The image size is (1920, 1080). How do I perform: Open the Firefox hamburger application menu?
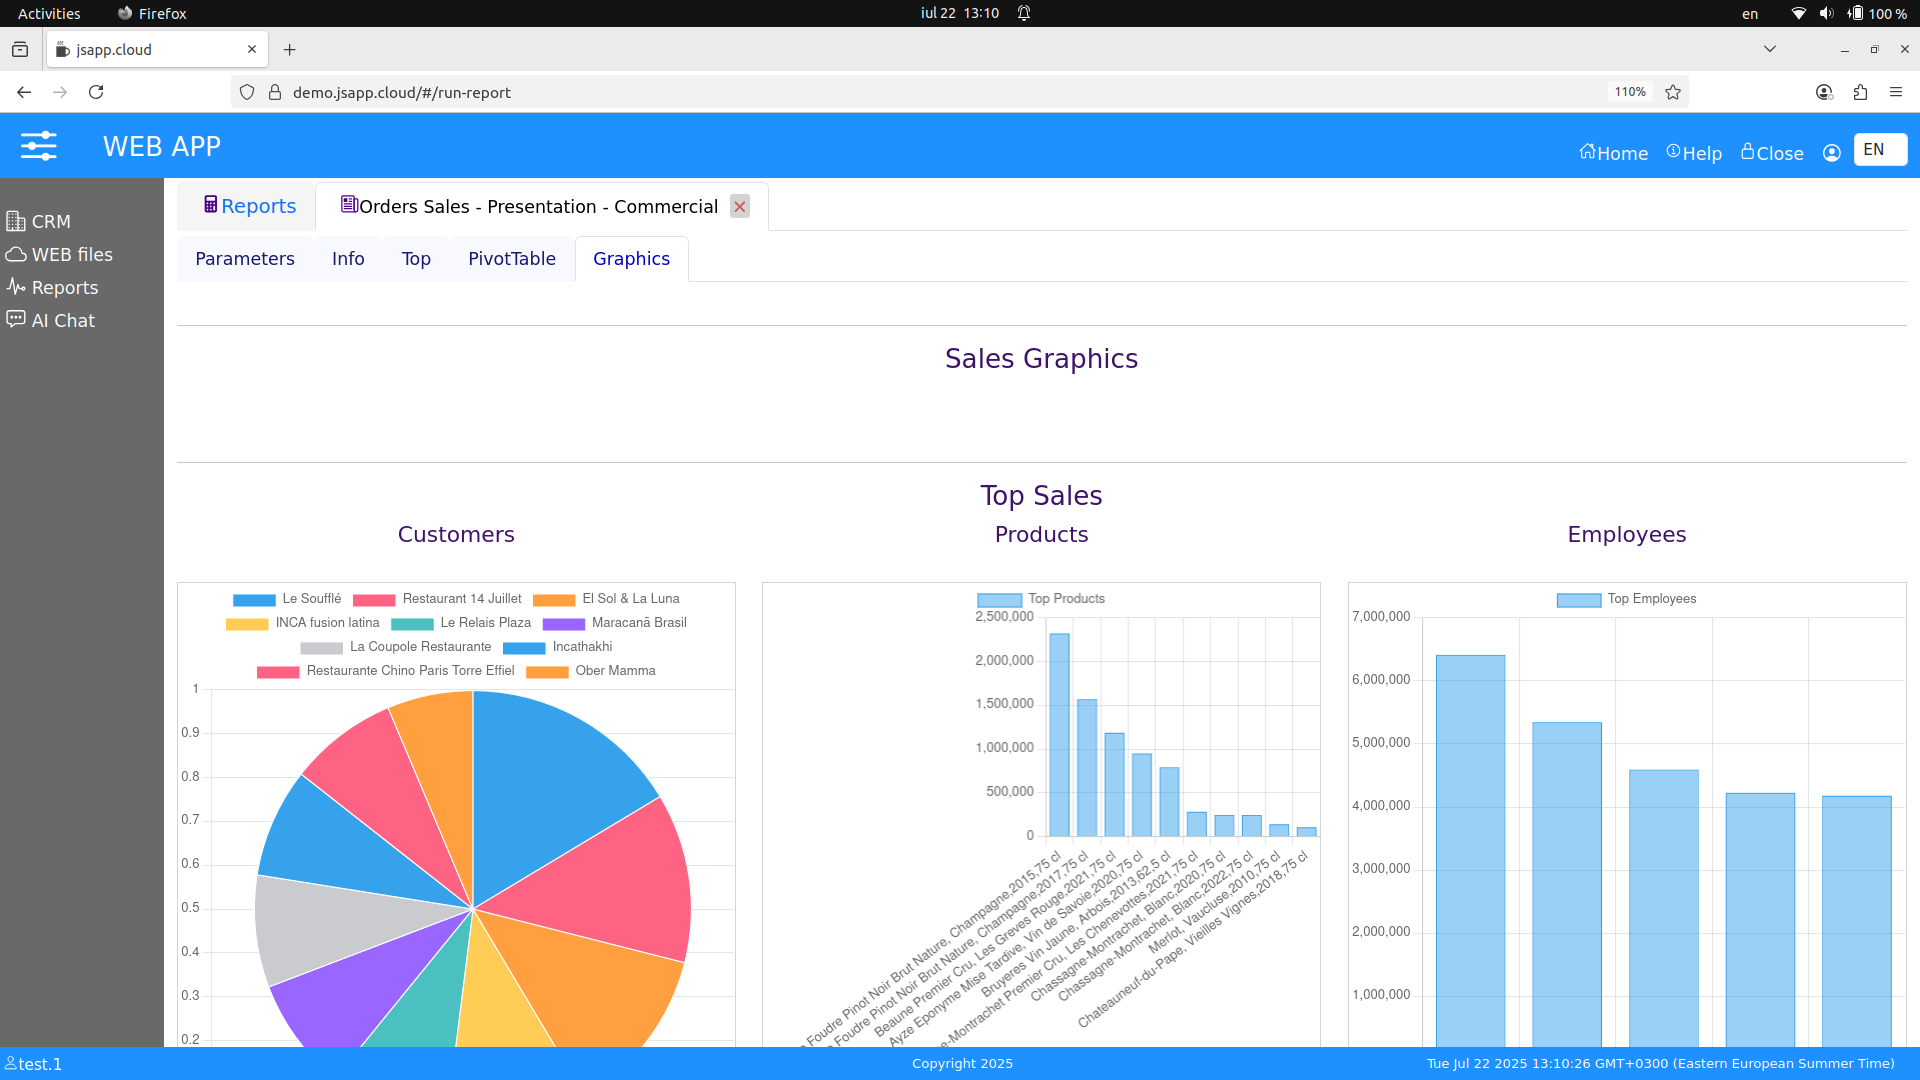(x=1896, y=92)
